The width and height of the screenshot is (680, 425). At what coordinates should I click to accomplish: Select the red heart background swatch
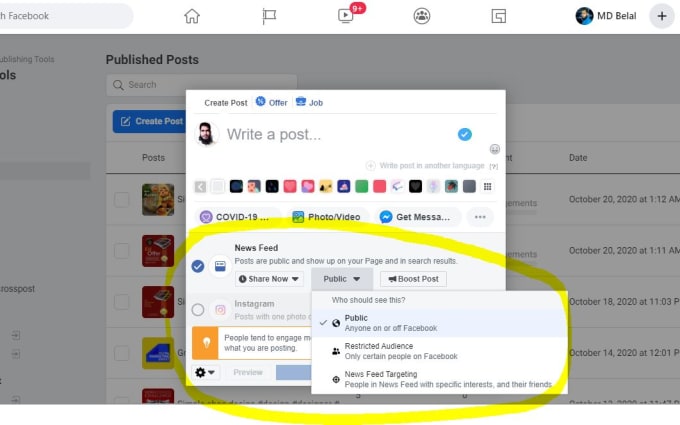(290, 187)
